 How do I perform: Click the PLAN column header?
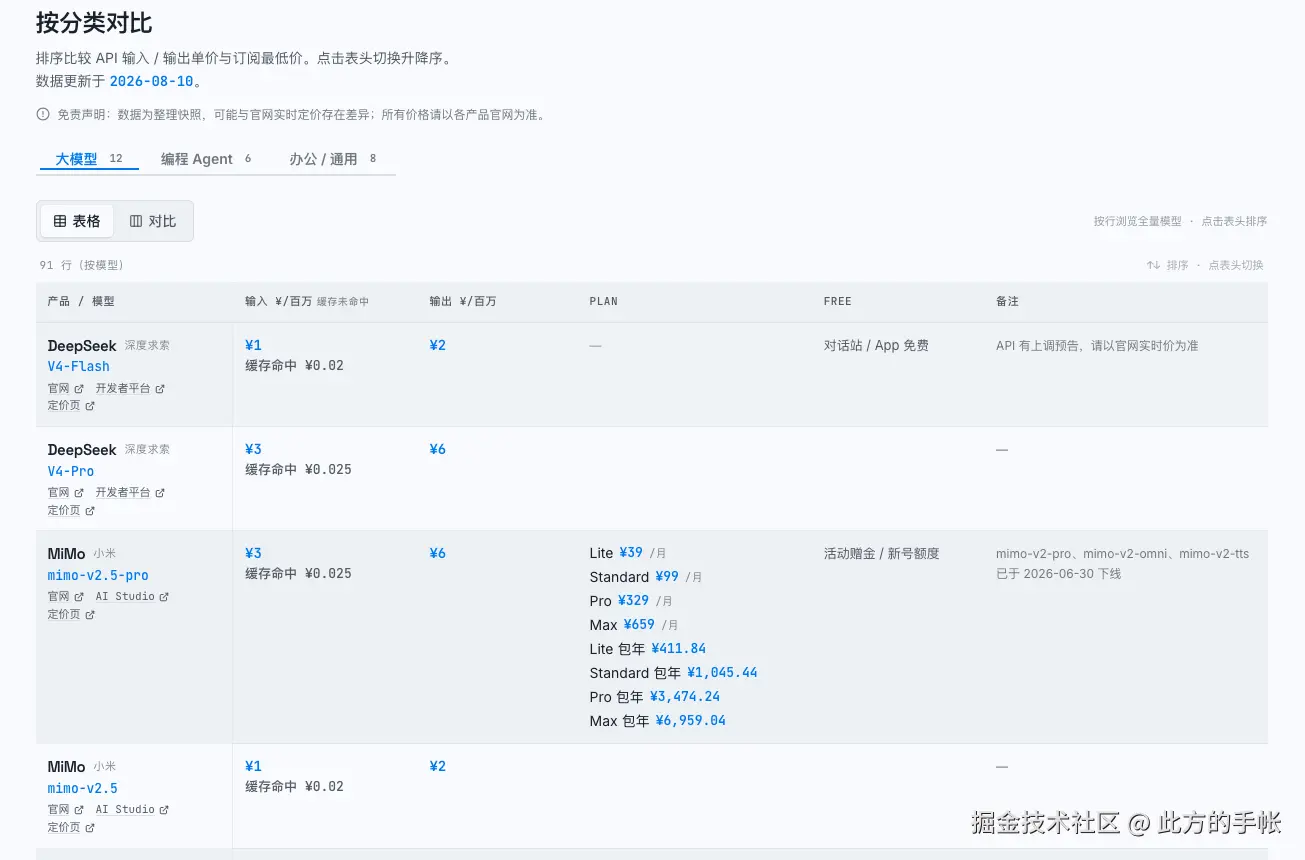coord(604,301)
